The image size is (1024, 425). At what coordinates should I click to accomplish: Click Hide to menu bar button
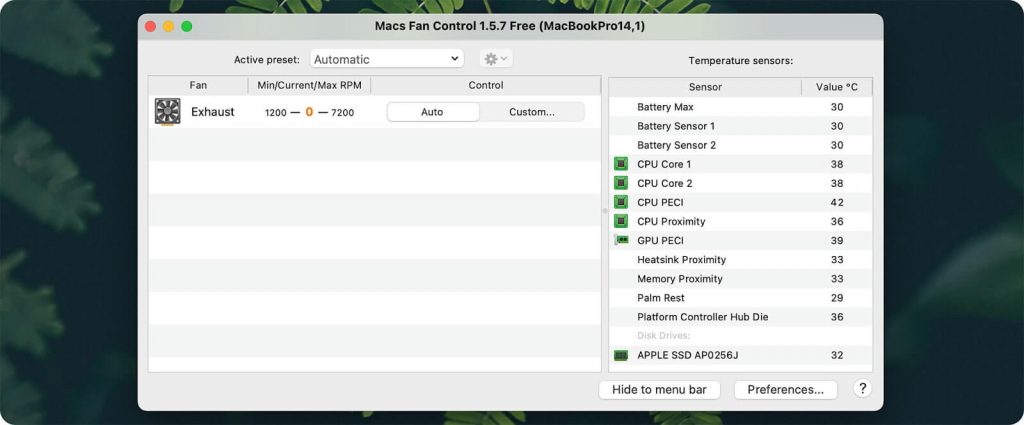click(x=659, y=390)
